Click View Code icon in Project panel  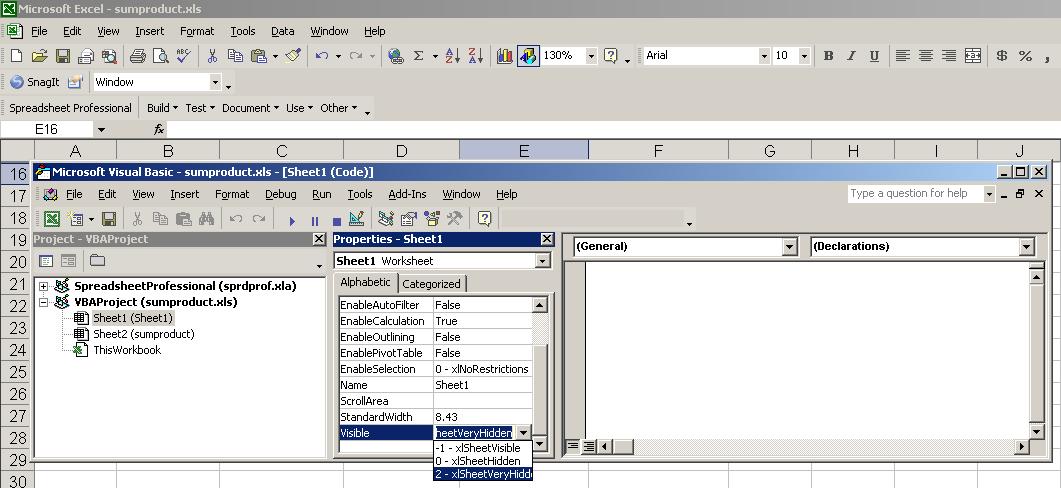point(46,261)
